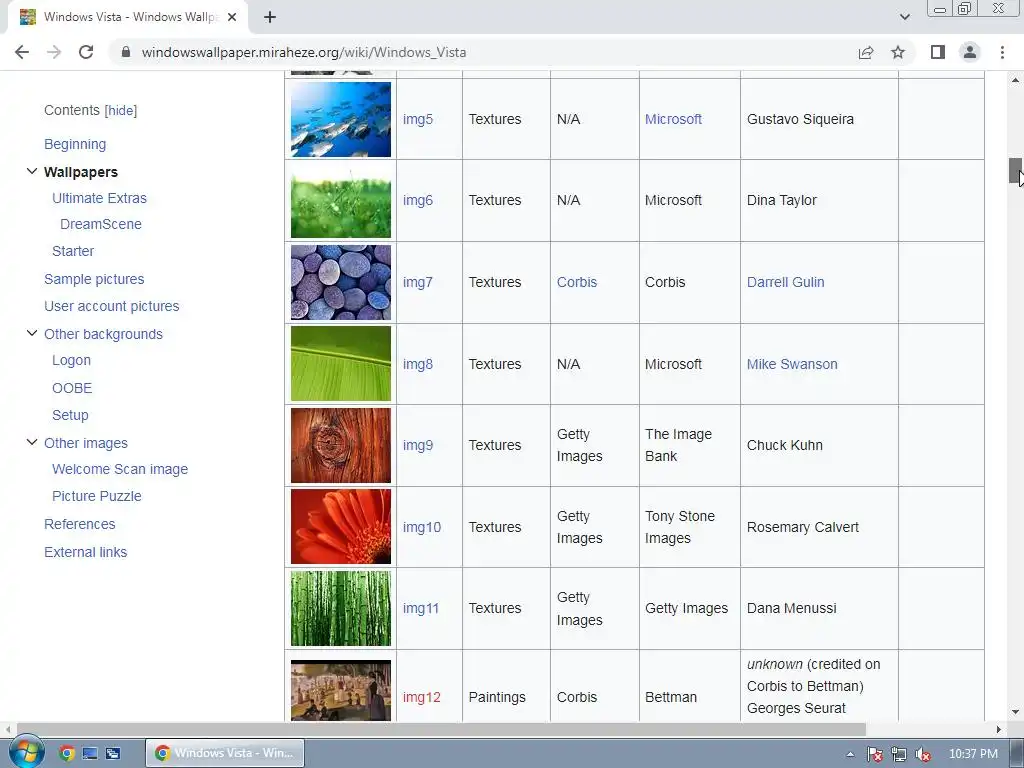Open Other images entry
This screenshot has height=768, width=1024.
click(x=86, y=443)
